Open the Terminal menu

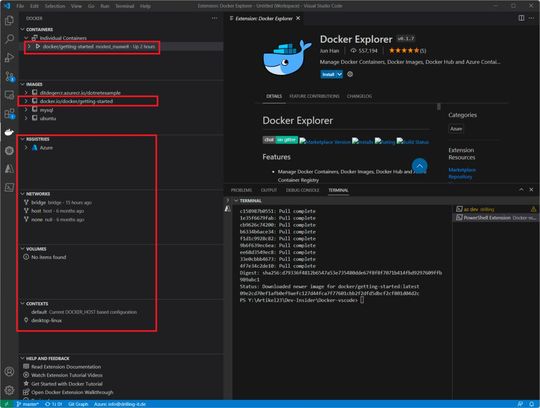(124, 6)
